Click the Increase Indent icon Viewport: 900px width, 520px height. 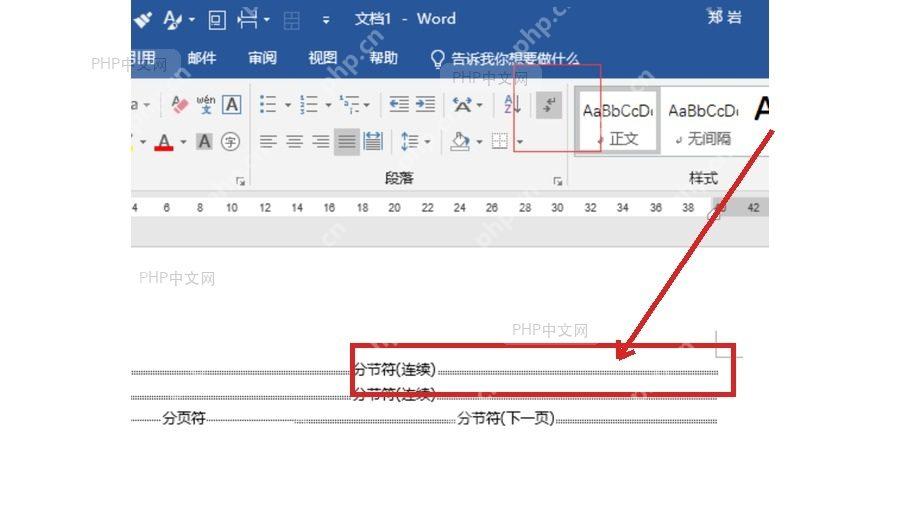pyautogui.click(x=425, y=104)
